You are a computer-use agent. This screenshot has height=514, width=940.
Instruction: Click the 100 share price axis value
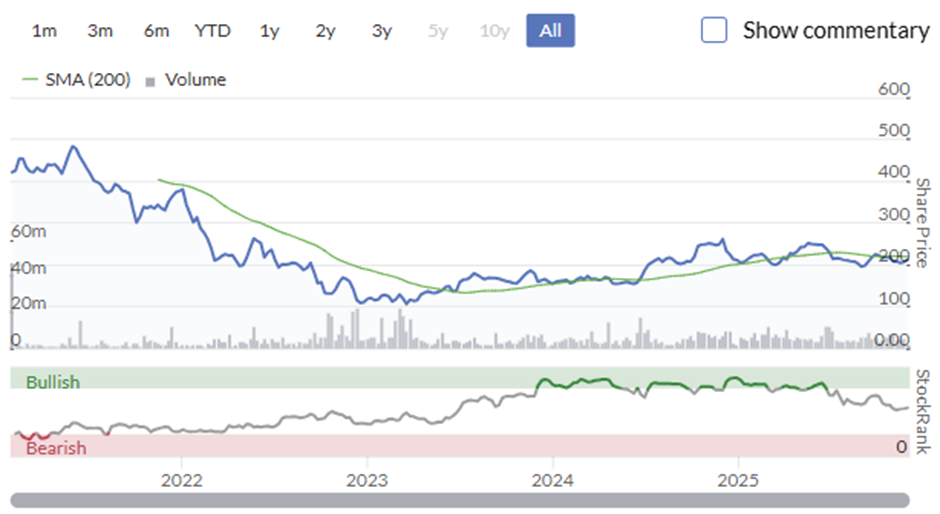pos(894,298)
